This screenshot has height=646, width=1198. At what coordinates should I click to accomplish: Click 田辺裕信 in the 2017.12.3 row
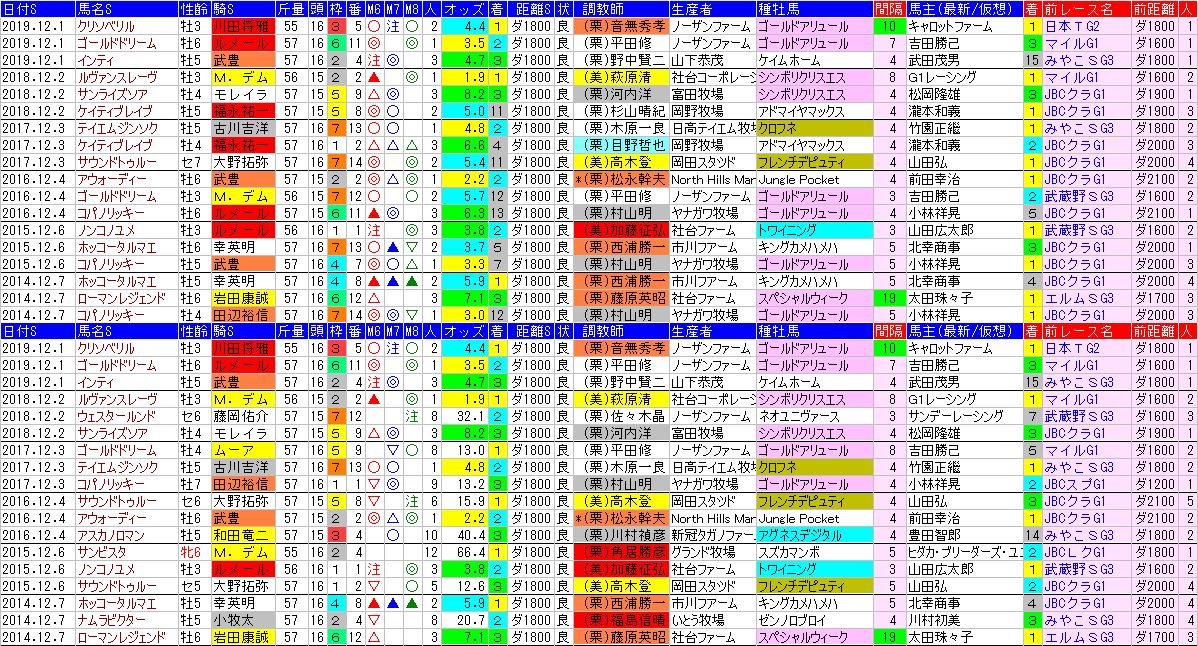243,484
